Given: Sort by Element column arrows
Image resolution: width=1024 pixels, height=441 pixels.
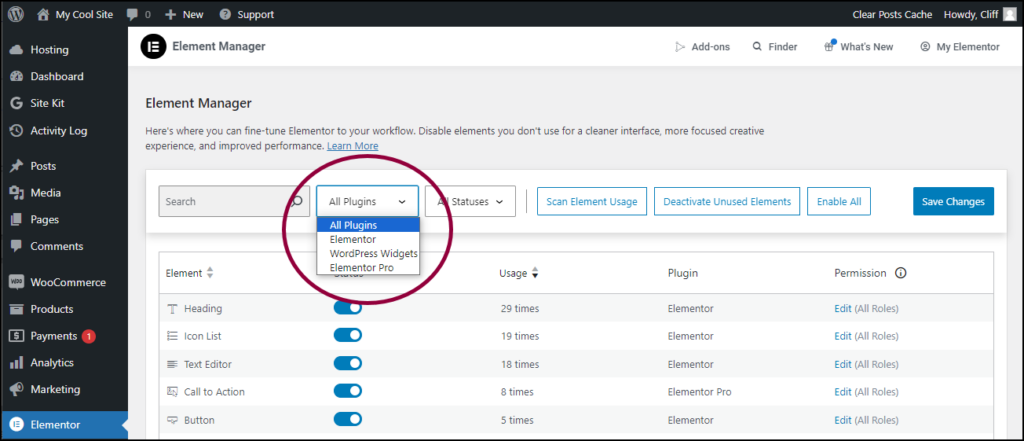Looking at the screenshot, I should coord(210,273).
